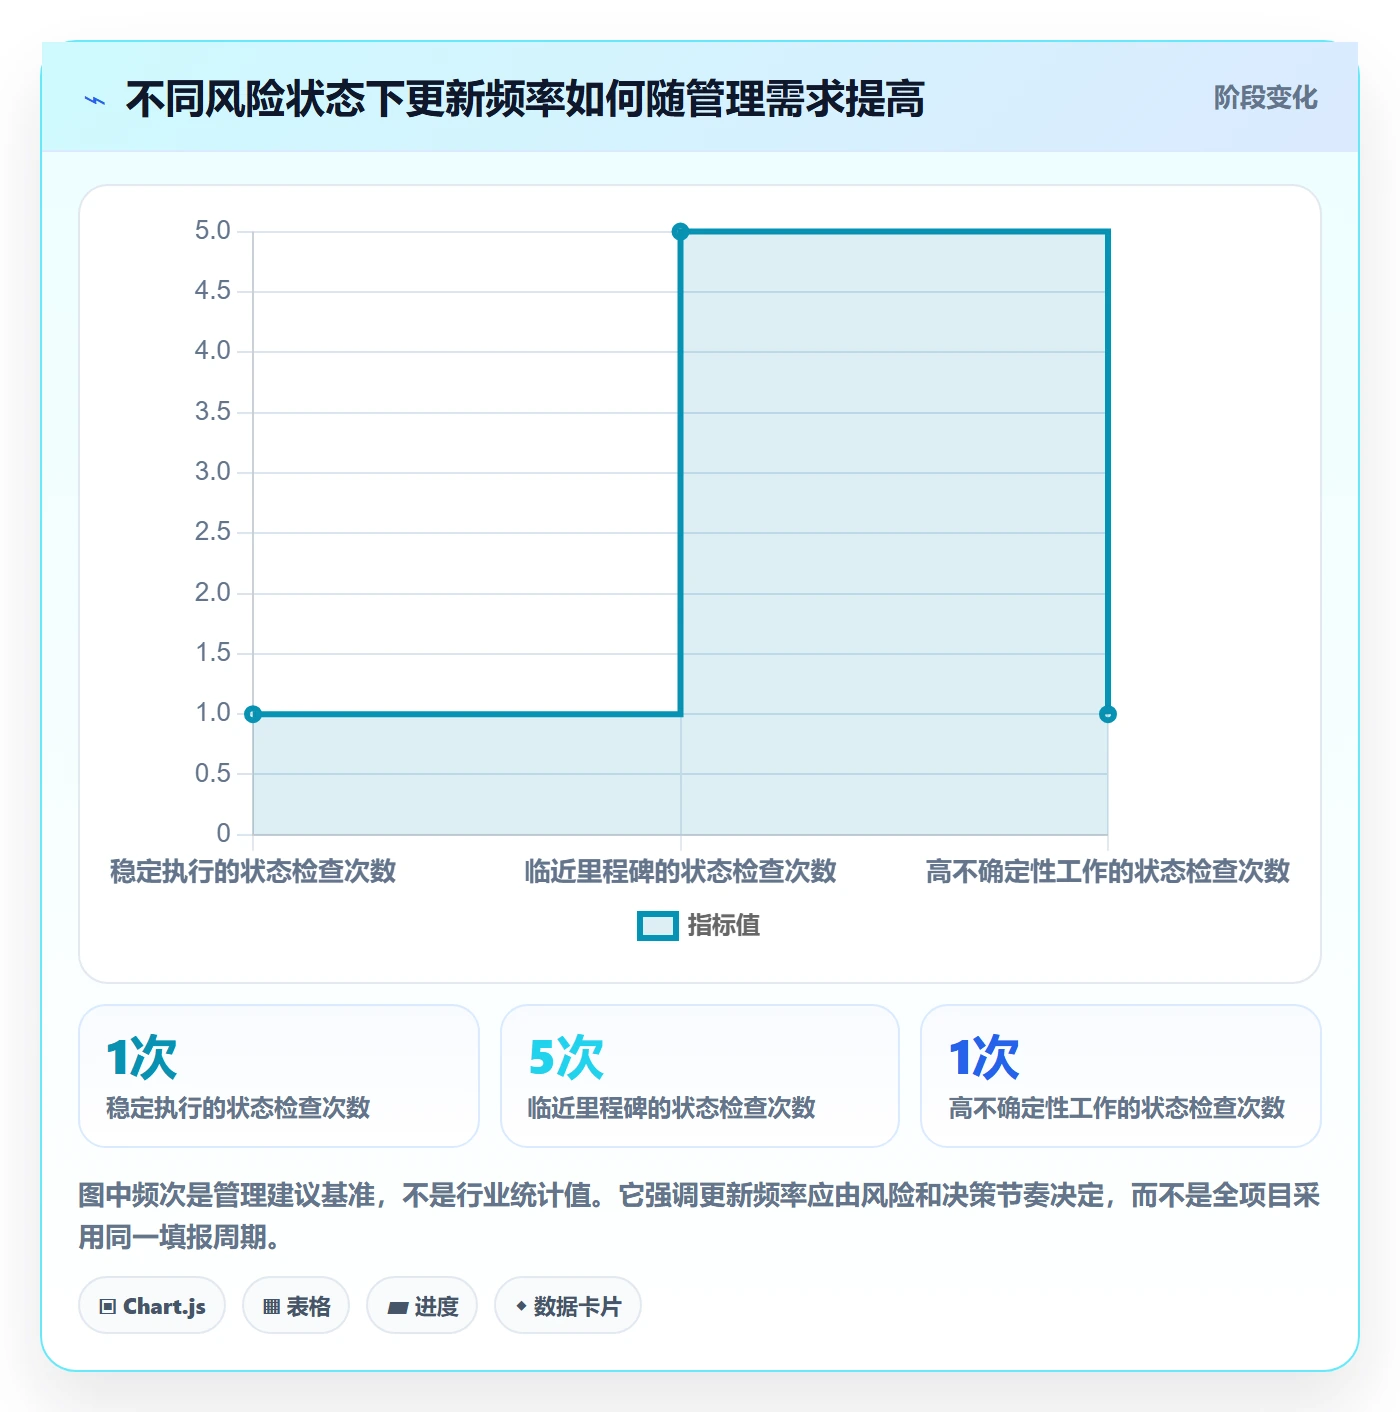Viewport: 1400px width, 1412px height.
Task: Open the 1次 稳定执行 data card
Action: click(279, 1076)
